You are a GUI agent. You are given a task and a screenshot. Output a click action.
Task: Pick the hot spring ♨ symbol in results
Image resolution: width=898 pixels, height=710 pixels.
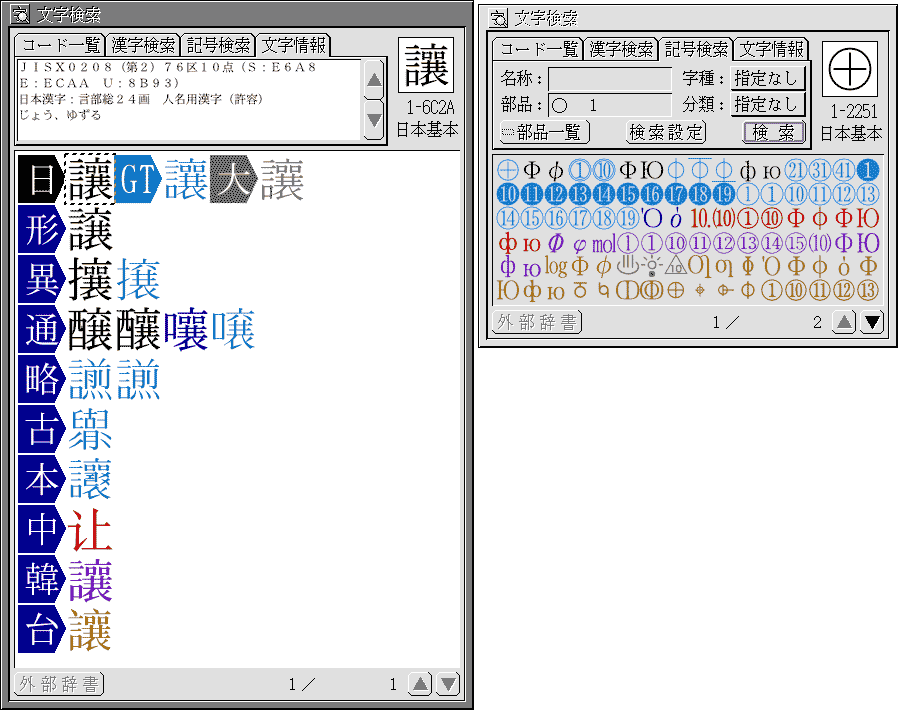pos(627,267)
